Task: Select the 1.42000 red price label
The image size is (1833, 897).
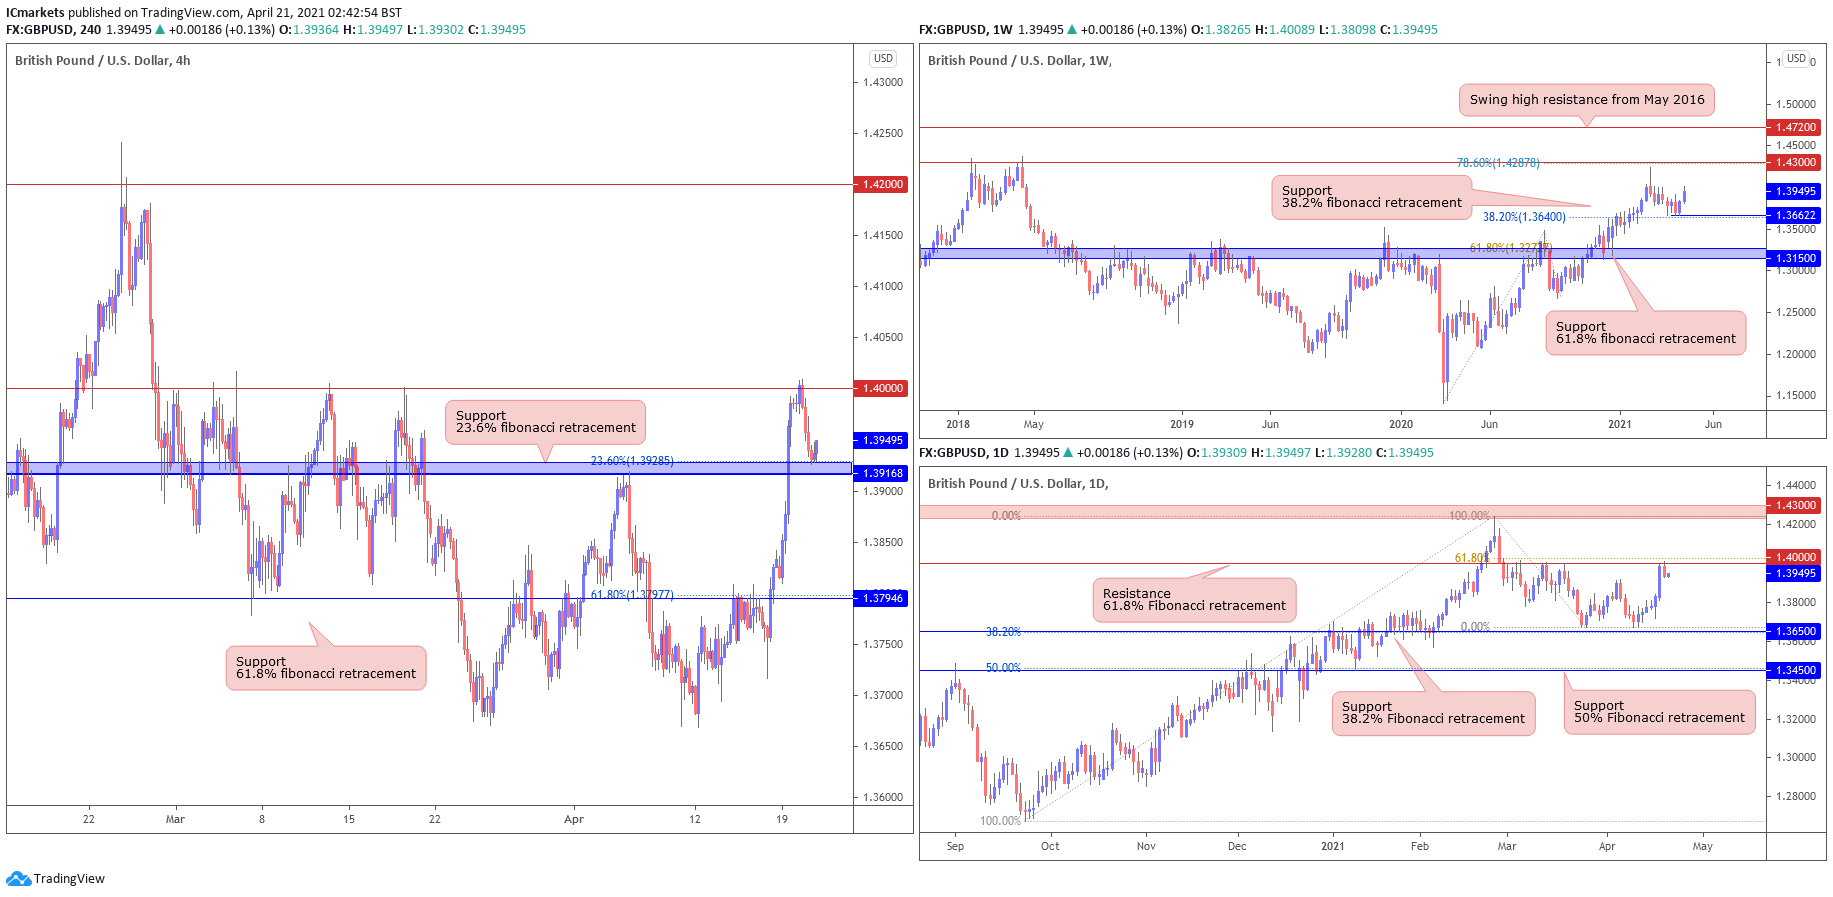Action: (x=881, y=184)
